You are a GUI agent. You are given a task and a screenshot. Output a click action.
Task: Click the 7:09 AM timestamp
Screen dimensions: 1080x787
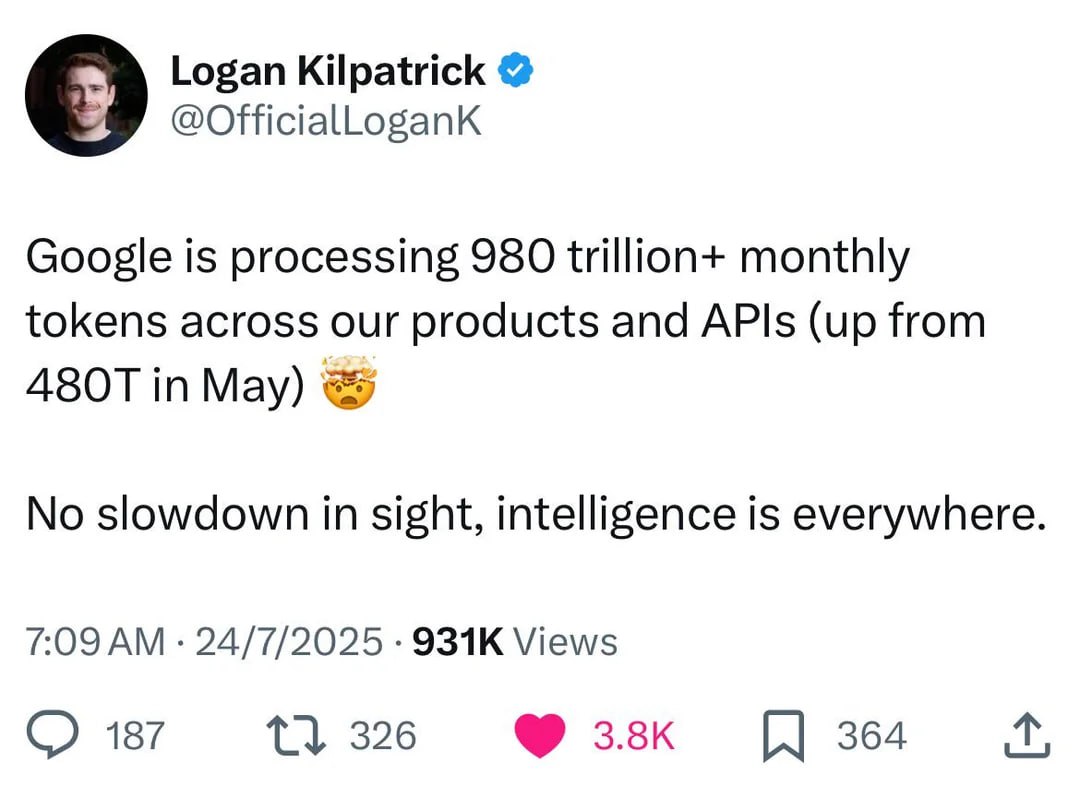[x=95, y=641]
